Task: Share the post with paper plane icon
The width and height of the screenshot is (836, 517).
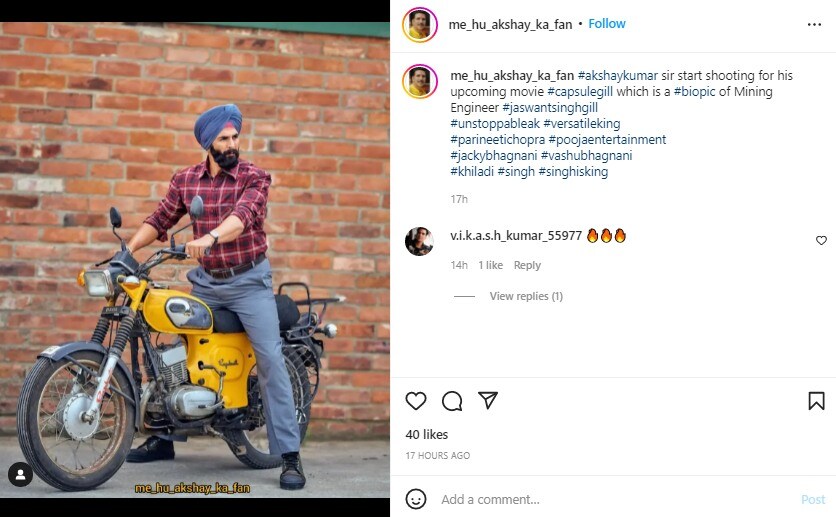Action: 488,401
